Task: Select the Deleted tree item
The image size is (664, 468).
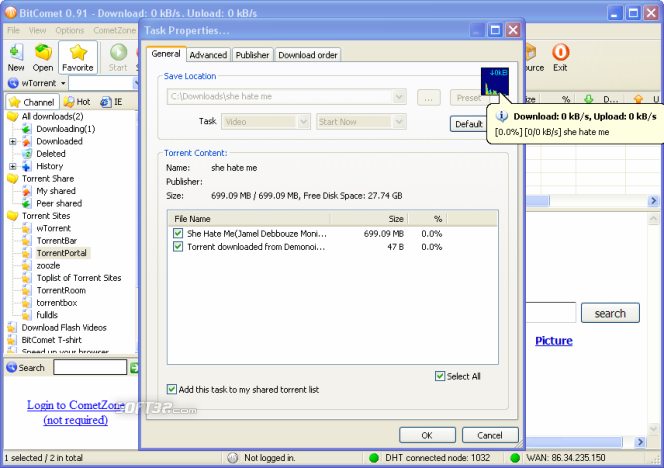Action: point(51,154)
